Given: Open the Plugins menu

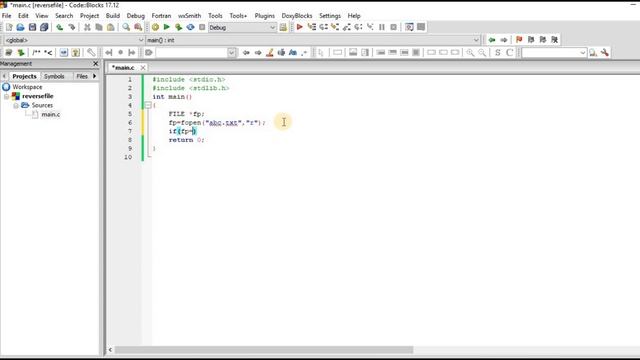Looking at the screenshot, I should click(264, 16).
